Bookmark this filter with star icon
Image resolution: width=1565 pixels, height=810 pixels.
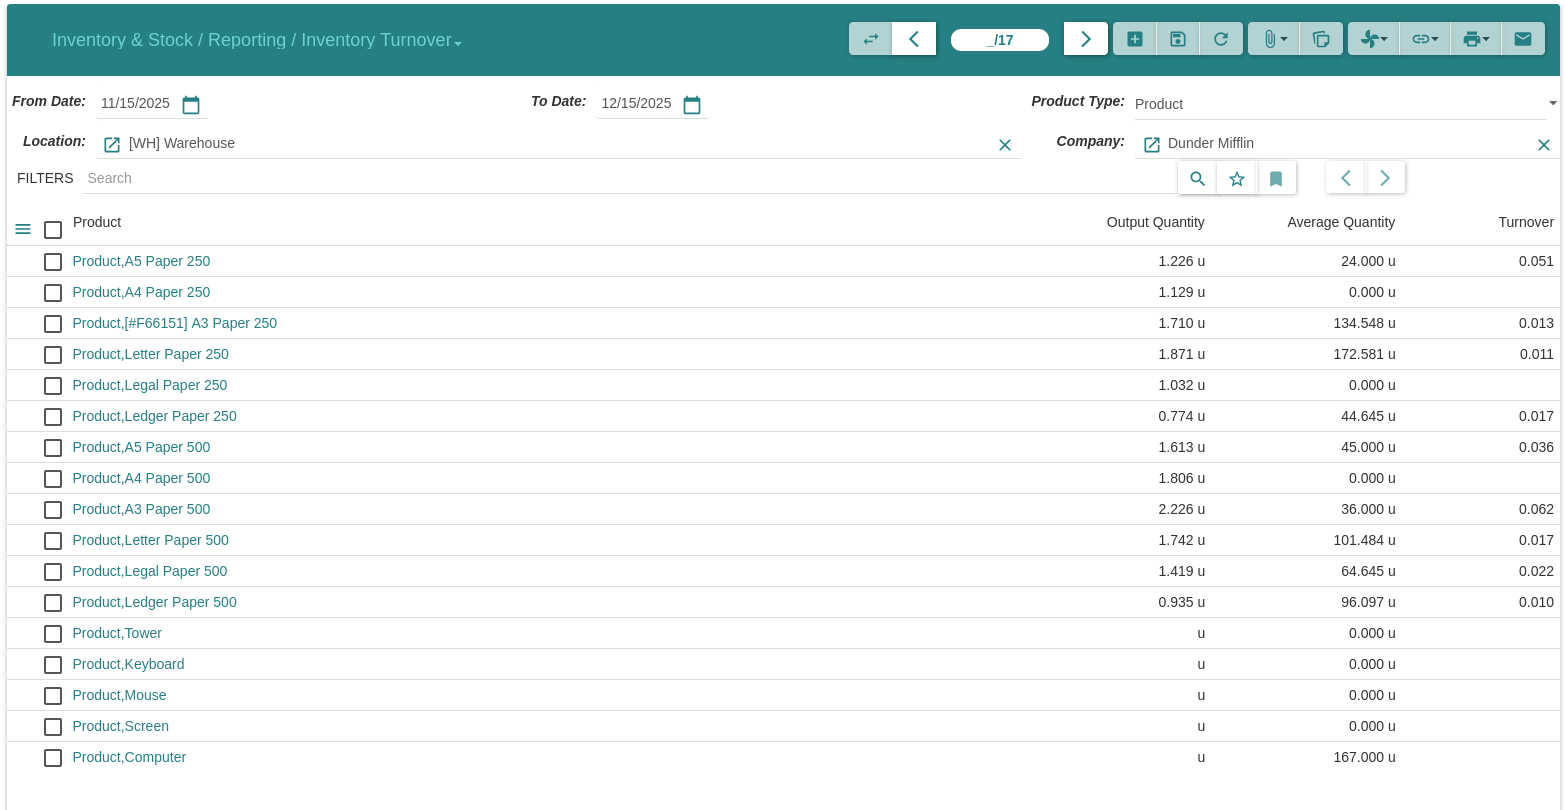click(1237, 179)
